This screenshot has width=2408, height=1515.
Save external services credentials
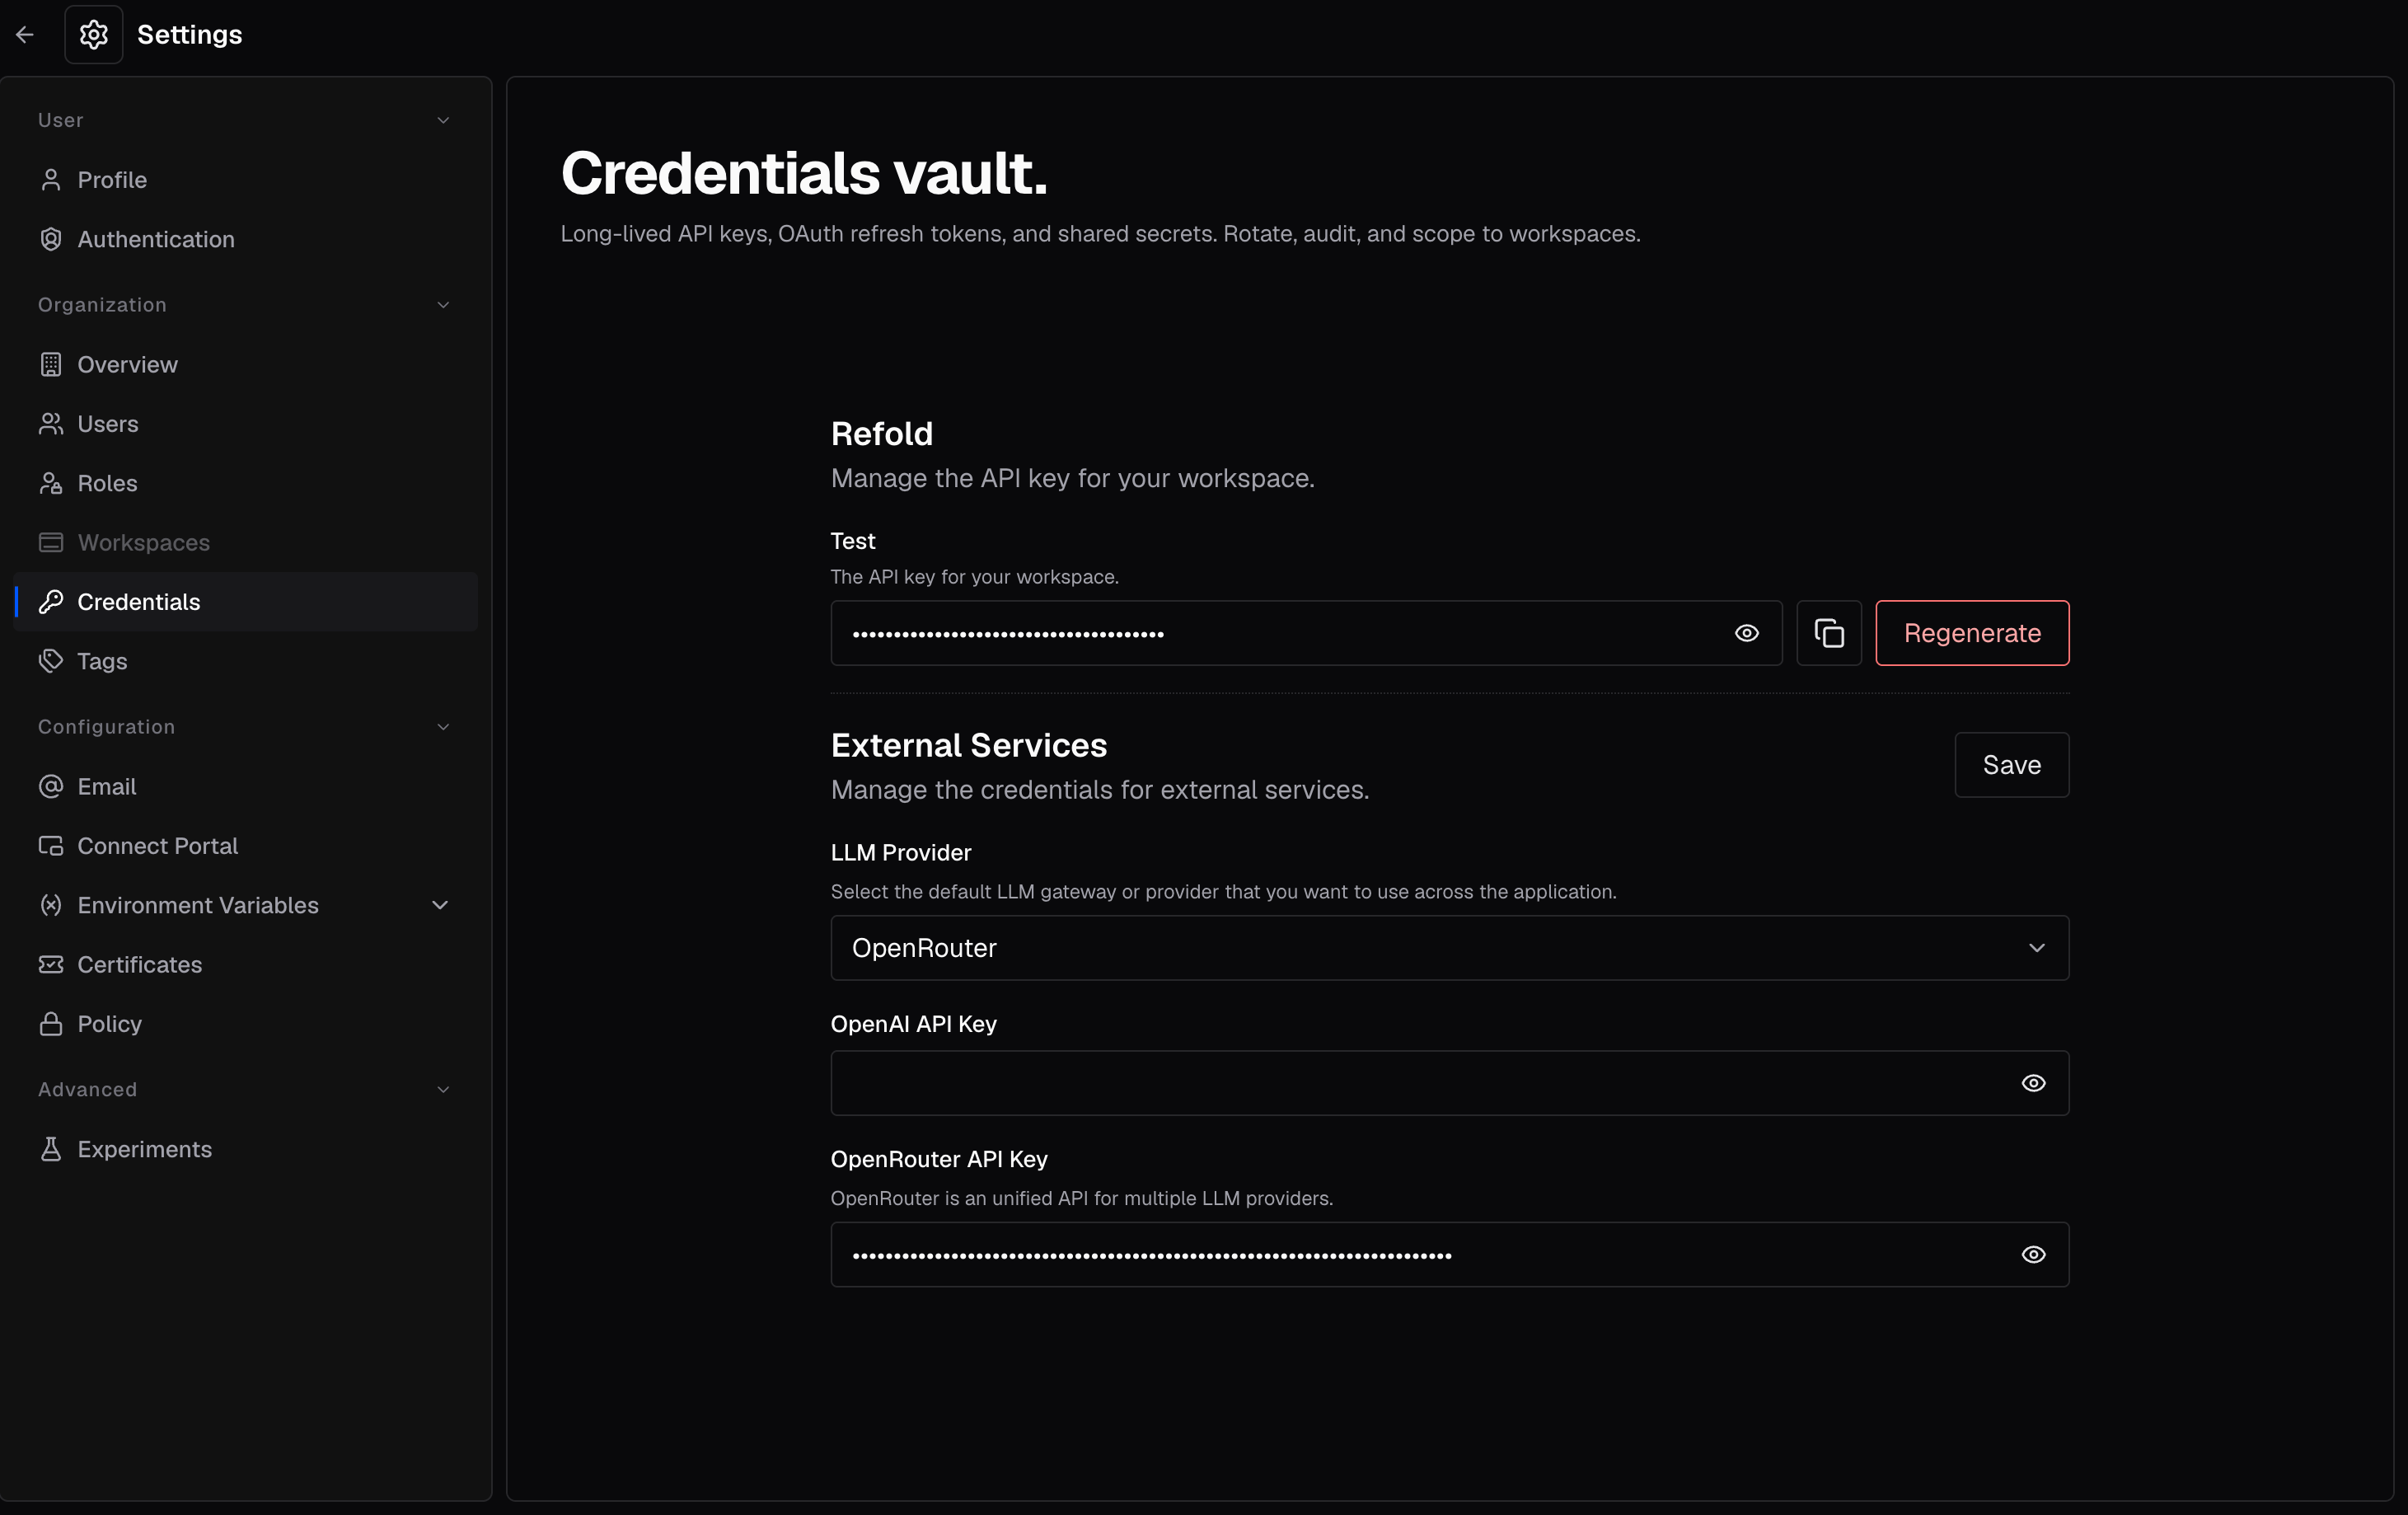tap(2012, 765)
